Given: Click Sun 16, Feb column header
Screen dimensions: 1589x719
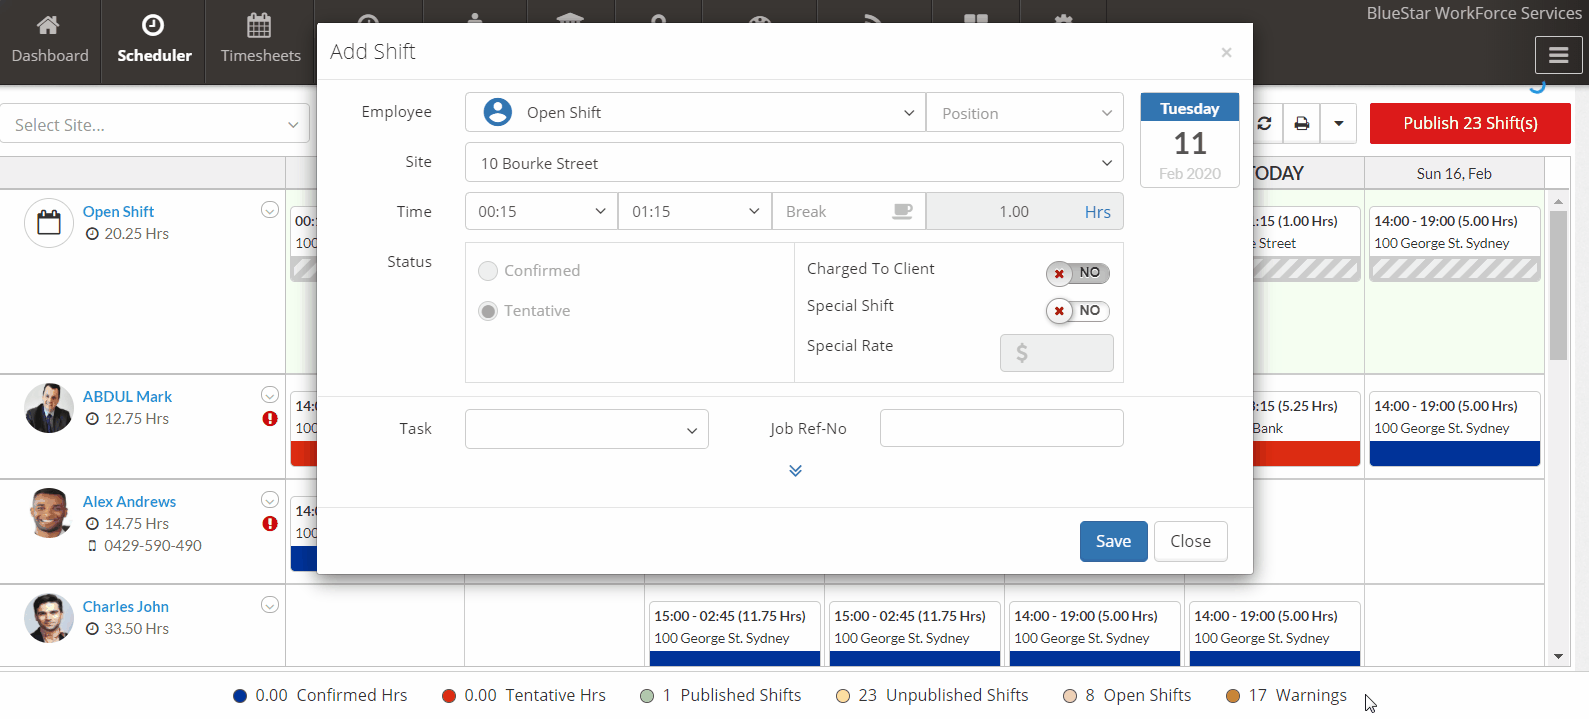Looking at the screenshot, I should 1454,173.
